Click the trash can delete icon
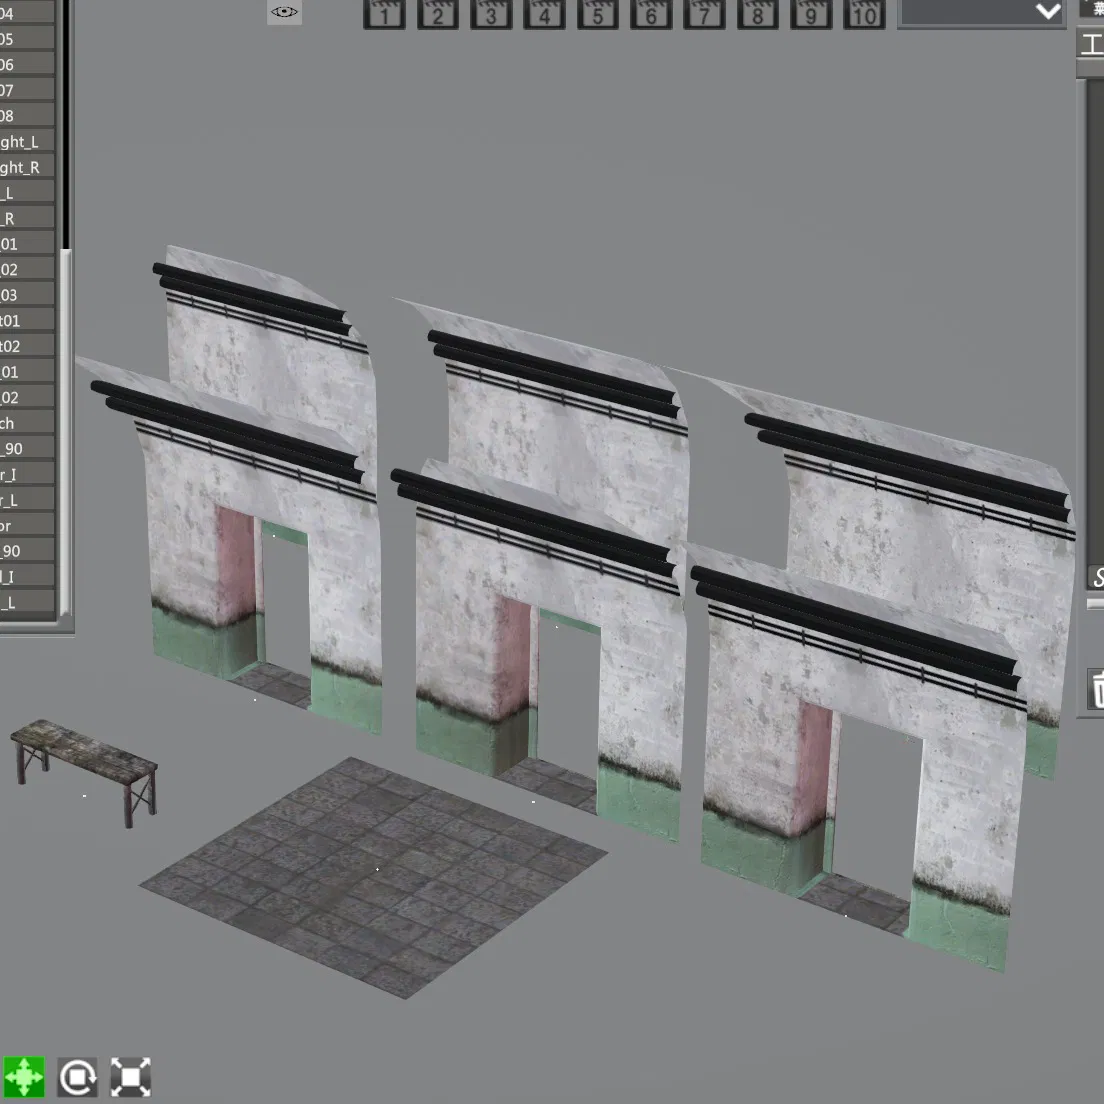The height and width of the screenshot is (1104, 1104). coord(1096,689)
